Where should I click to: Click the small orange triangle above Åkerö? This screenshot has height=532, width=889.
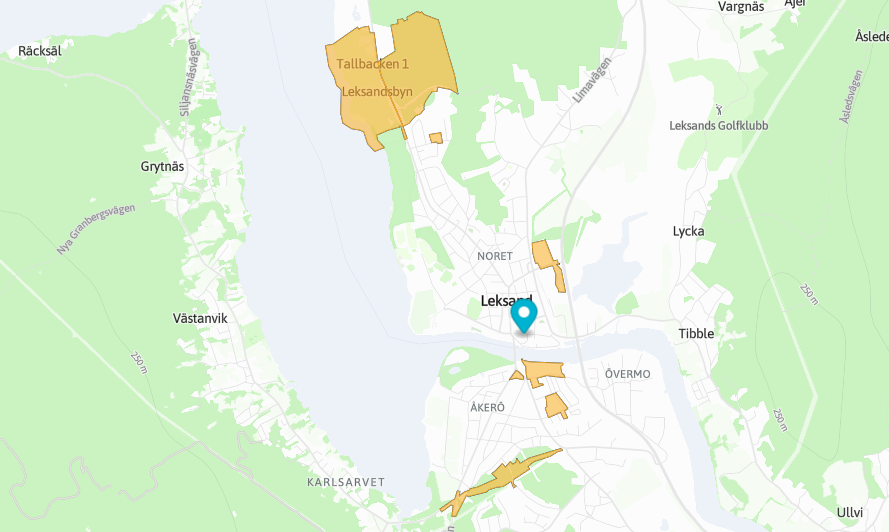pos(517,375)
